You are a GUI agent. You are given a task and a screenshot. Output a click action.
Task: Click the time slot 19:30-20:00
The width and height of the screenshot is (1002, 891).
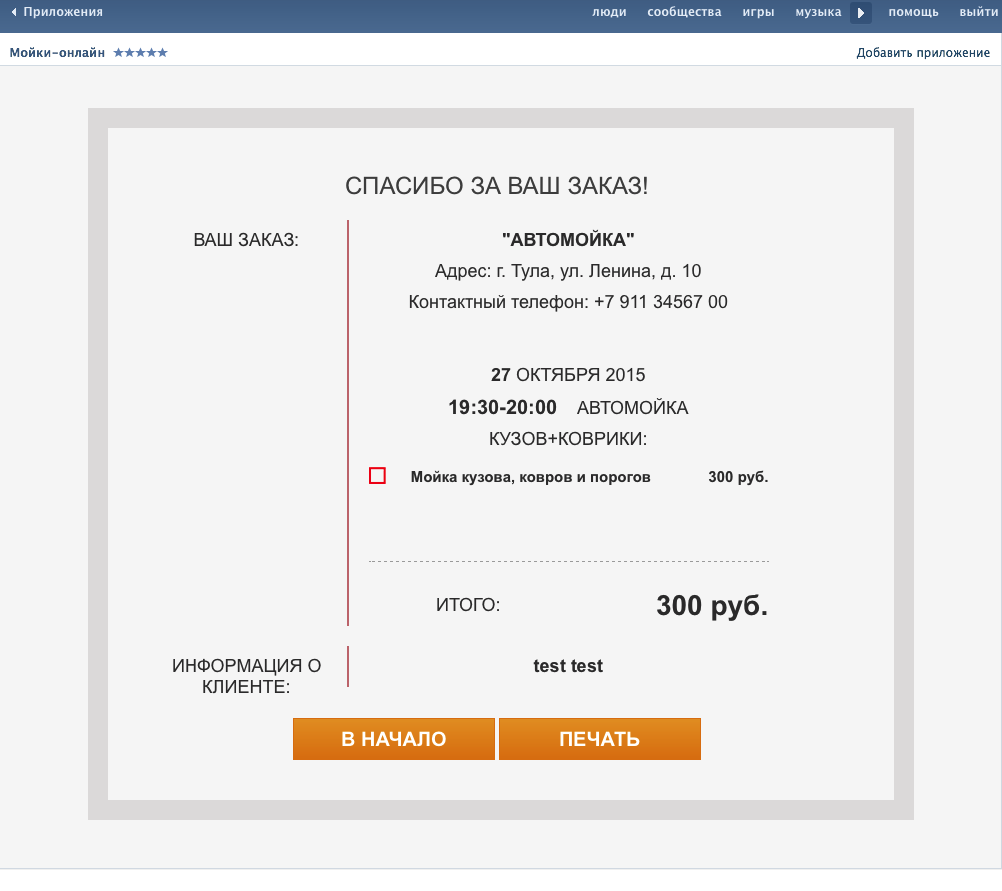[x=502, y=407]
